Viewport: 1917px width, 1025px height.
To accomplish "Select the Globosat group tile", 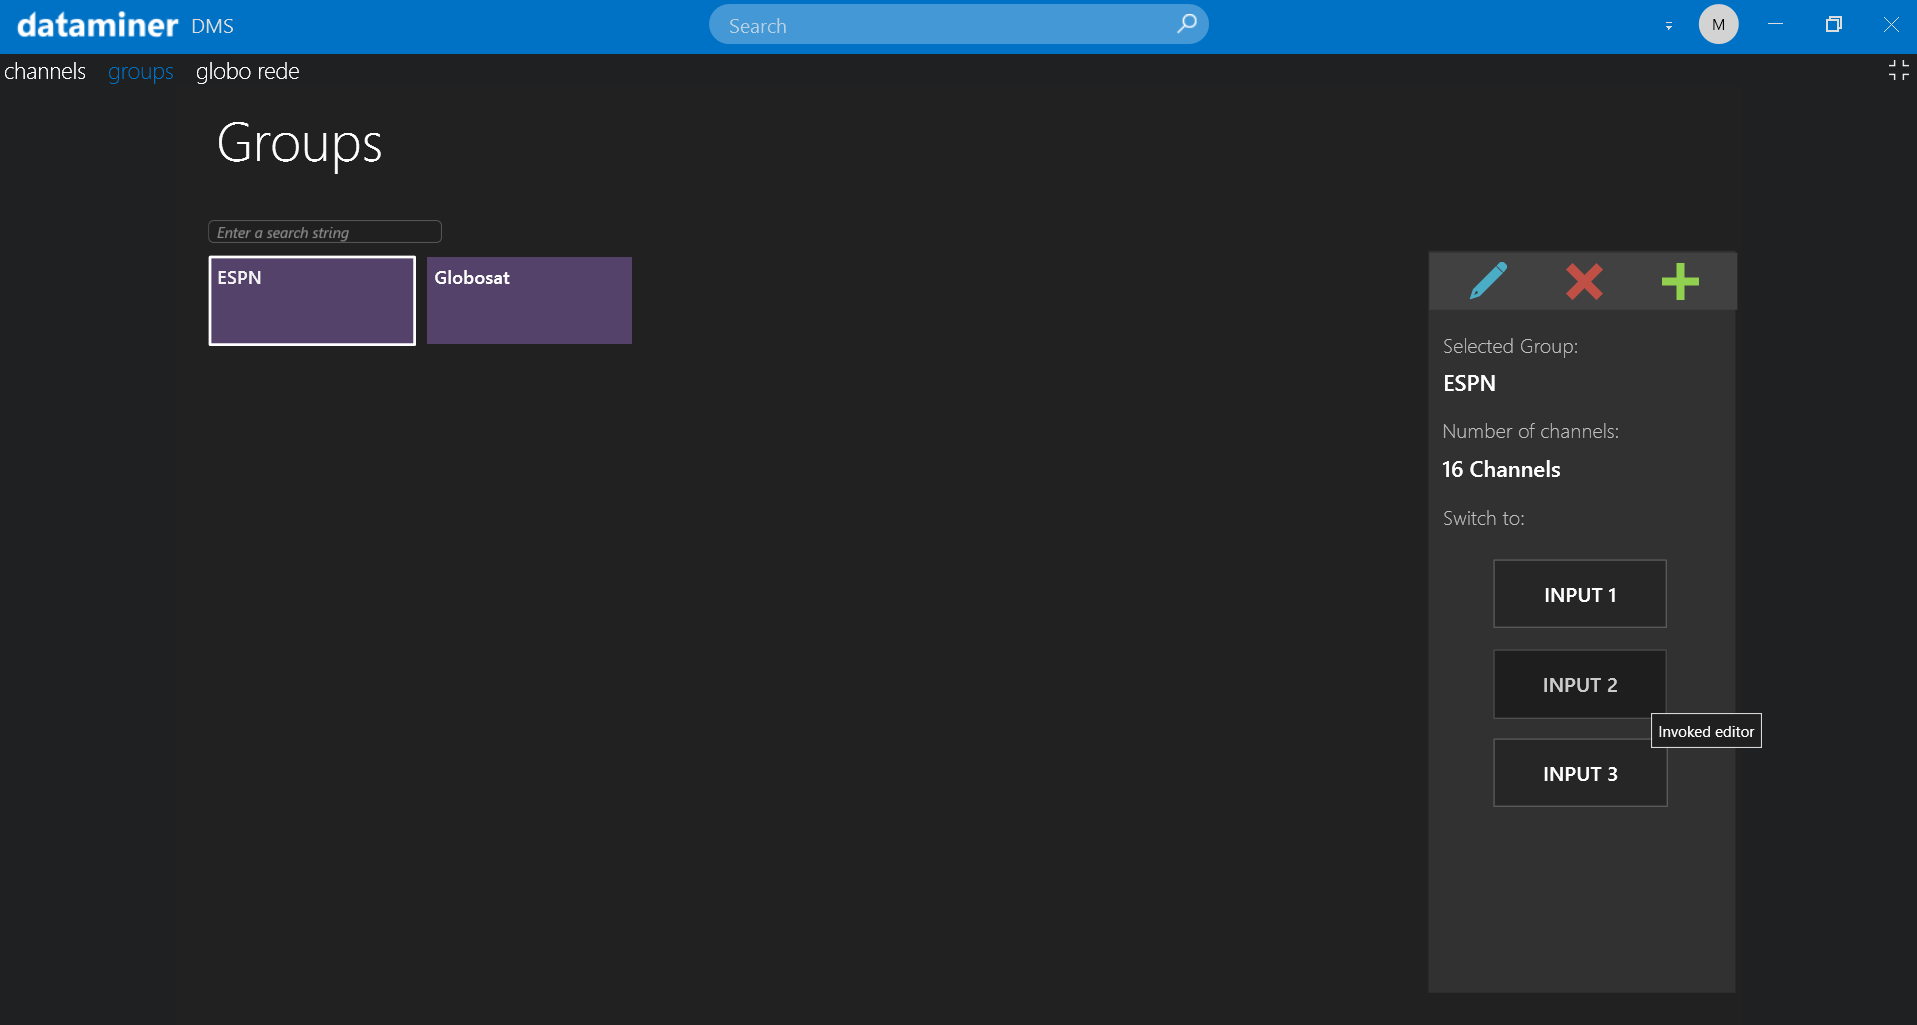I will click(x=529, y=301).
